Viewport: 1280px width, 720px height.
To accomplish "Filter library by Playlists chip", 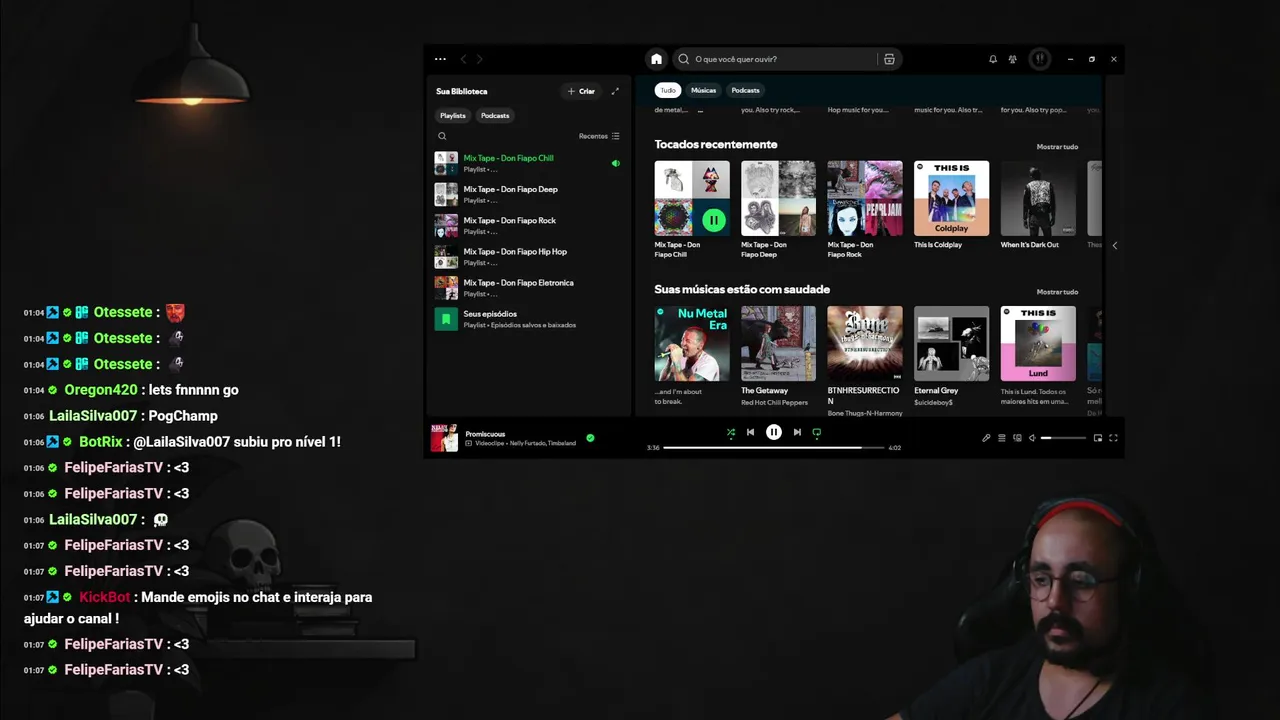I will point(453,115).
